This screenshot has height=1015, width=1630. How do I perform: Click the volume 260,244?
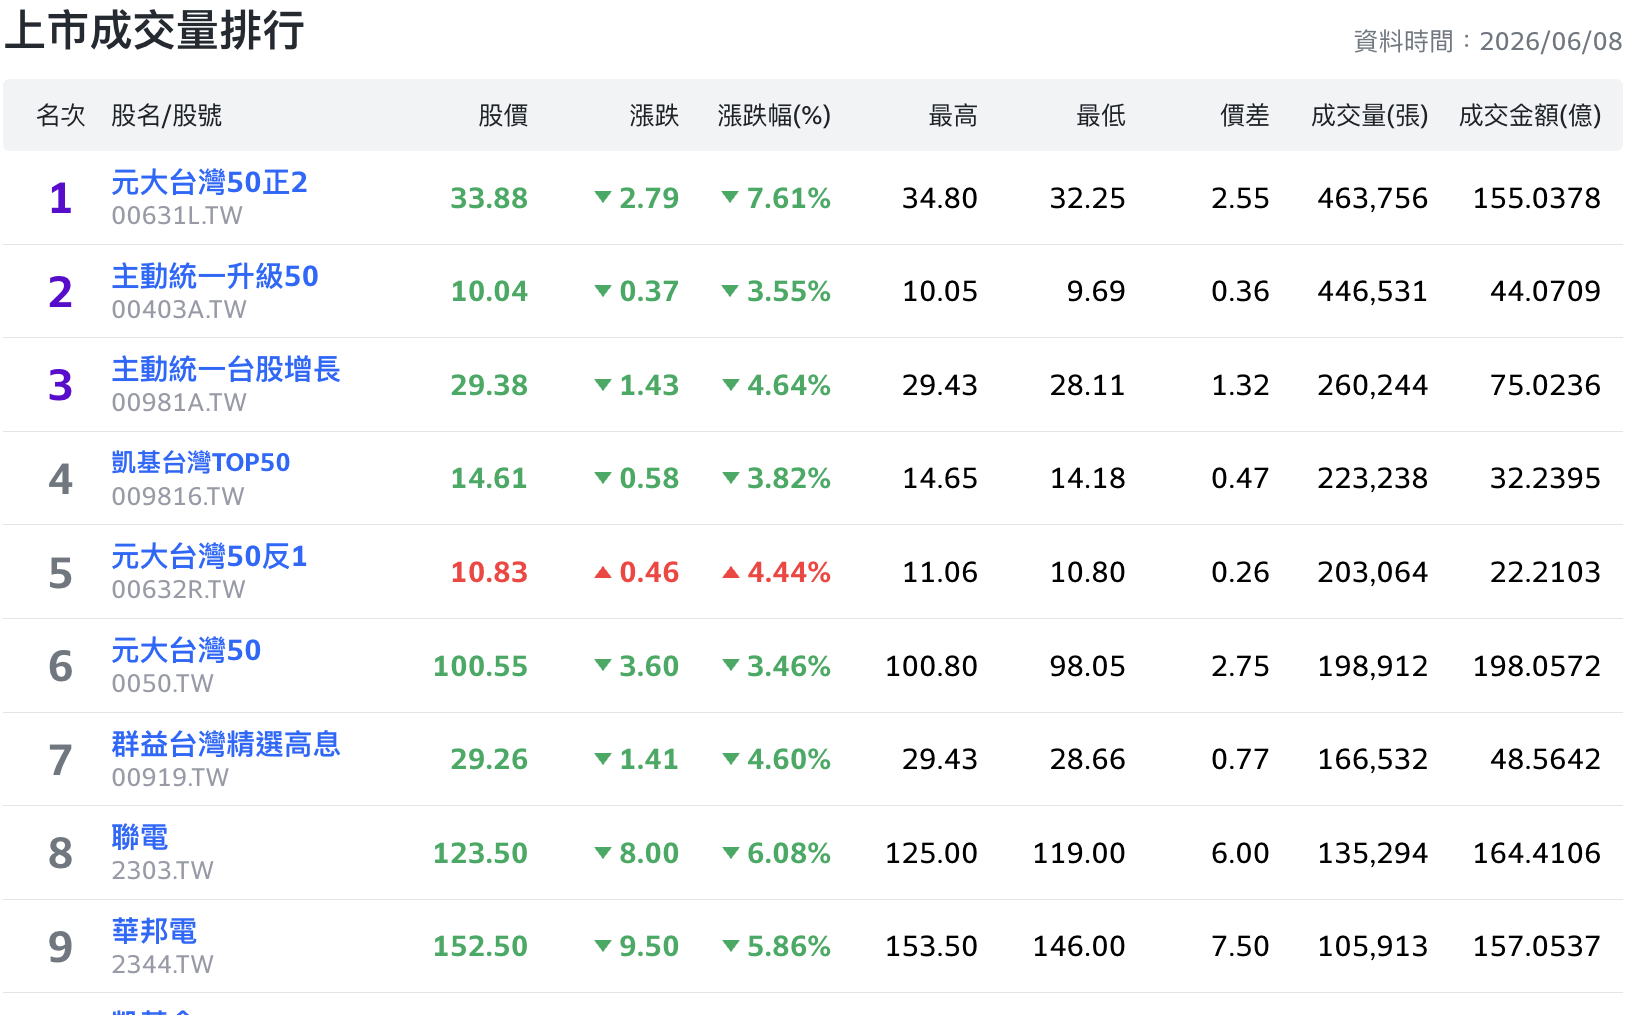(x=1372, y=385)
